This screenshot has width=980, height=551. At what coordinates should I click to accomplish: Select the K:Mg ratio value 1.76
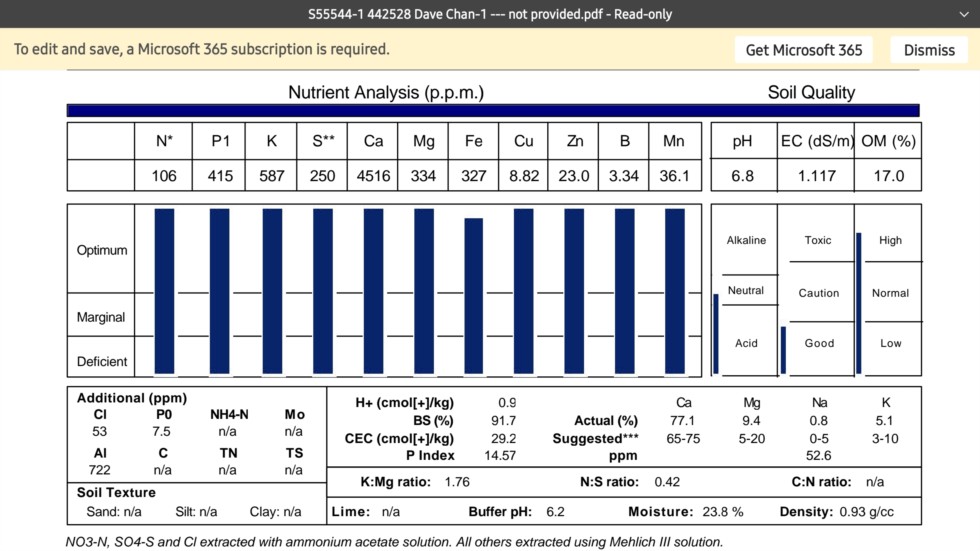(457, 482)
